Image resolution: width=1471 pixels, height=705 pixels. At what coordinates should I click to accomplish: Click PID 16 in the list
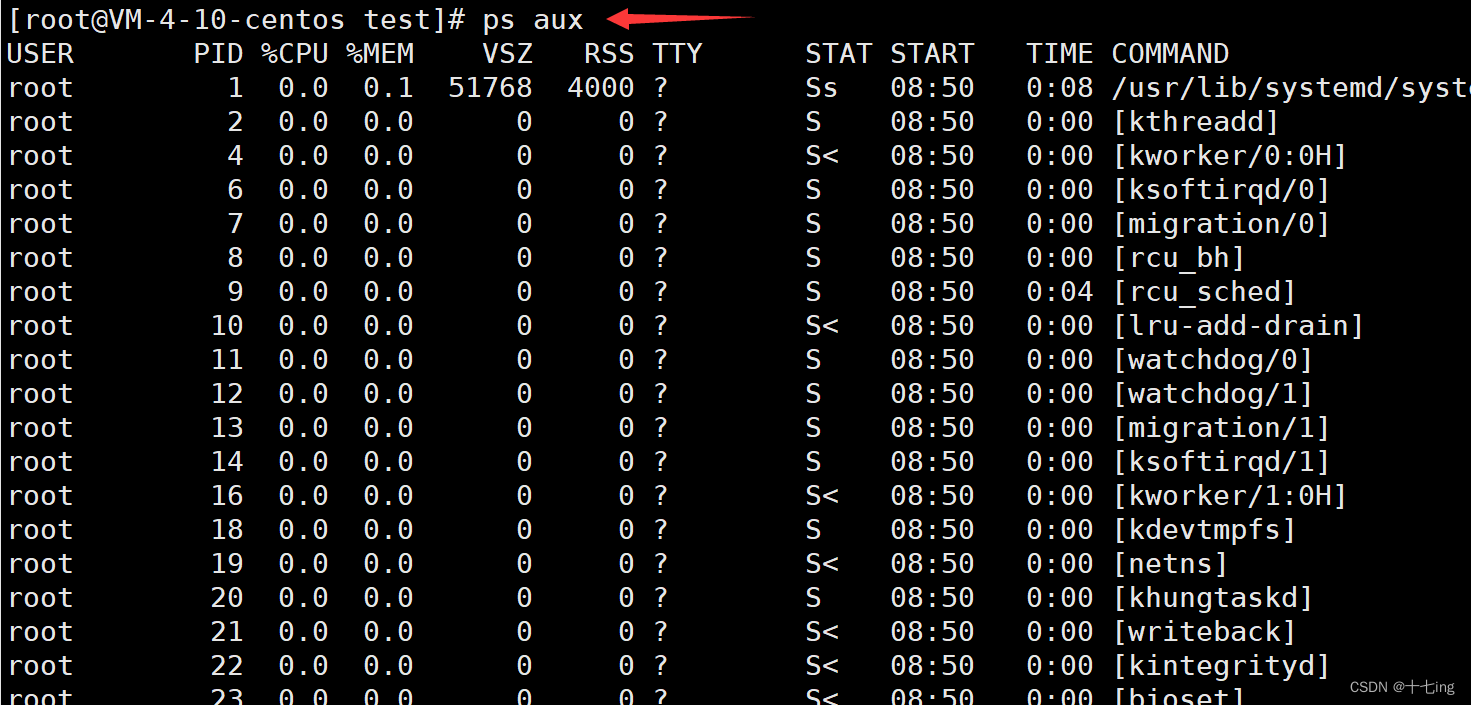pyautogui.click(x=227, y=496)
